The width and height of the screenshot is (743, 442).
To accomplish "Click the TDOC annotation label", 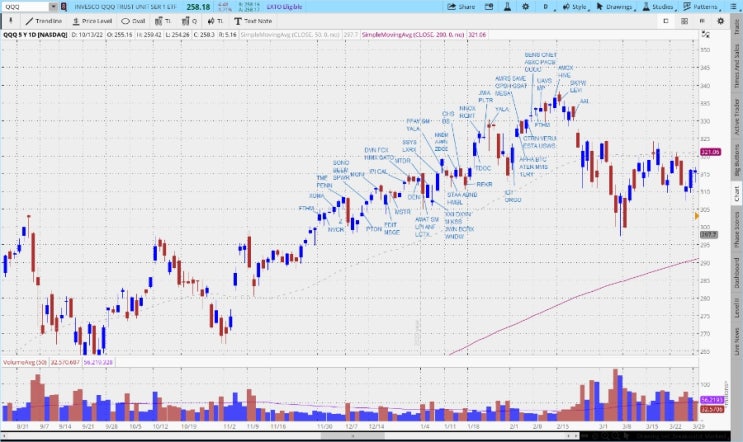I will tap(483, 168).
